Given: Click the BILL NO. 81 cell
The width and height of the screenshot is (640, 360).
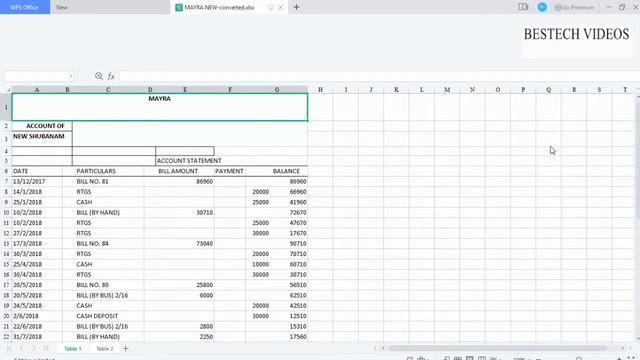Looking at the screenshot, I should (x=103, y=181).
